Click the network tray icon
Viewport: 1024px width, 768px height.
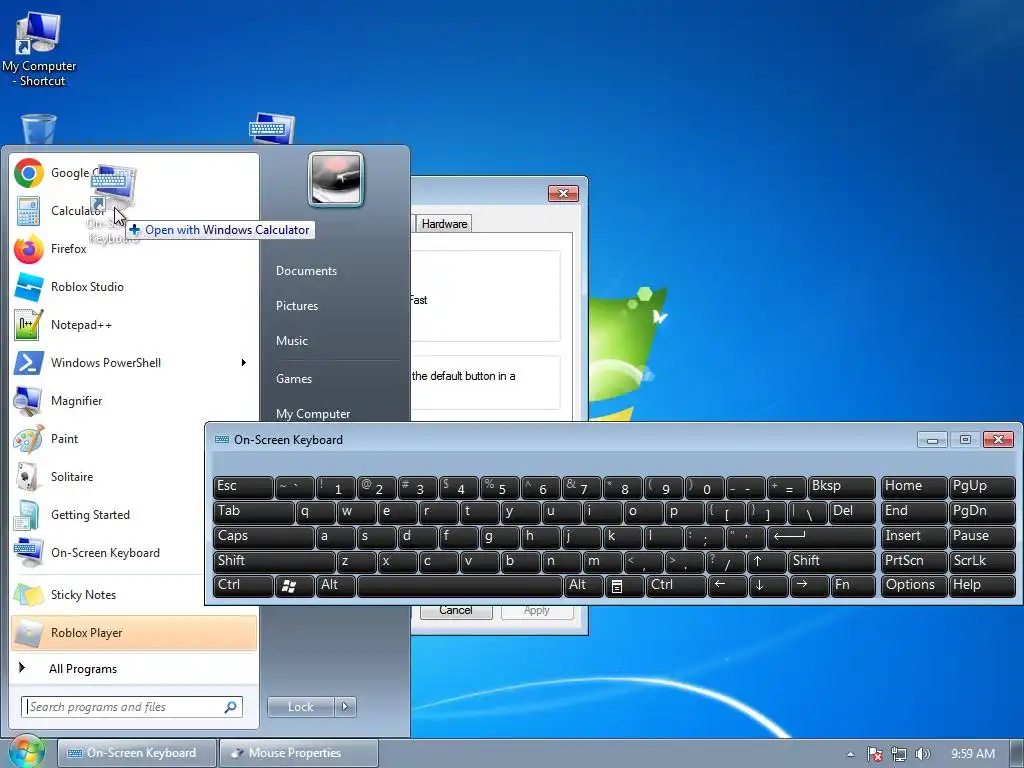pyautogui.click(x=899, y=754)
